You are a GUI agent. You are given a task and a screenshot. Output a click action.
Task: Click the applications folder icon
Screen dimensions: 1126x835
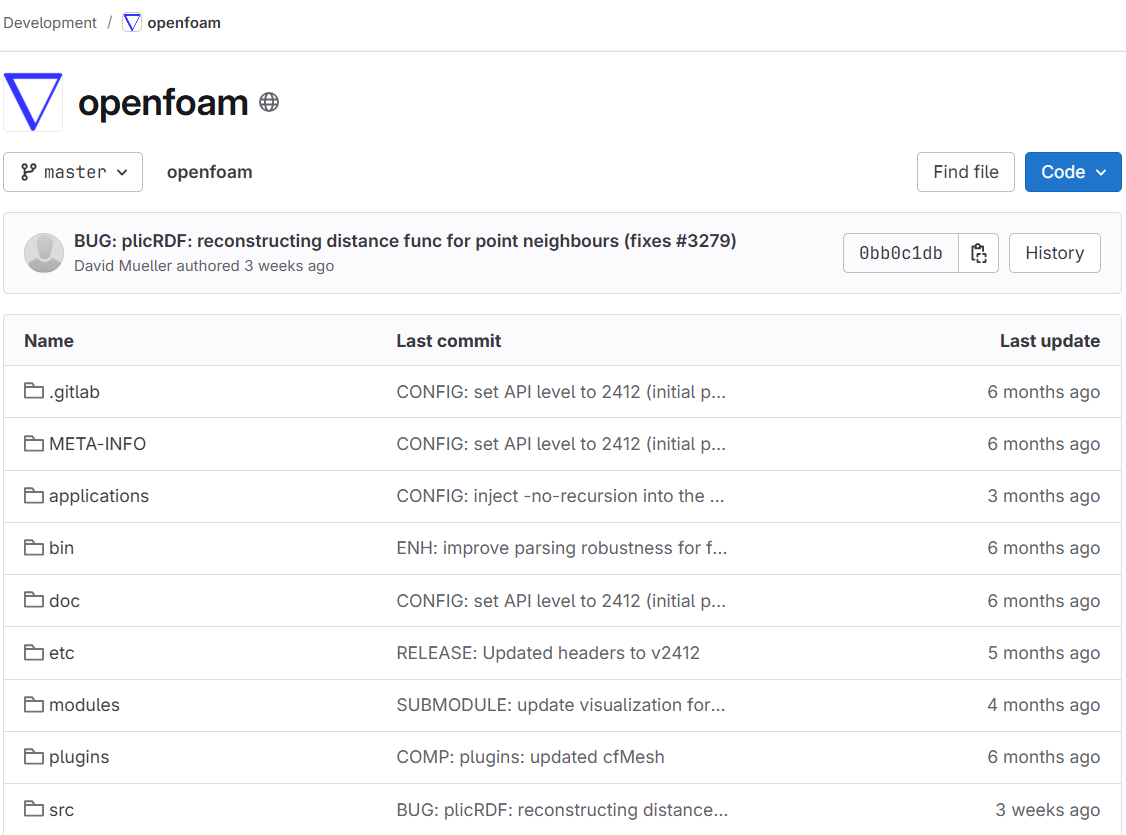(34, 495)
